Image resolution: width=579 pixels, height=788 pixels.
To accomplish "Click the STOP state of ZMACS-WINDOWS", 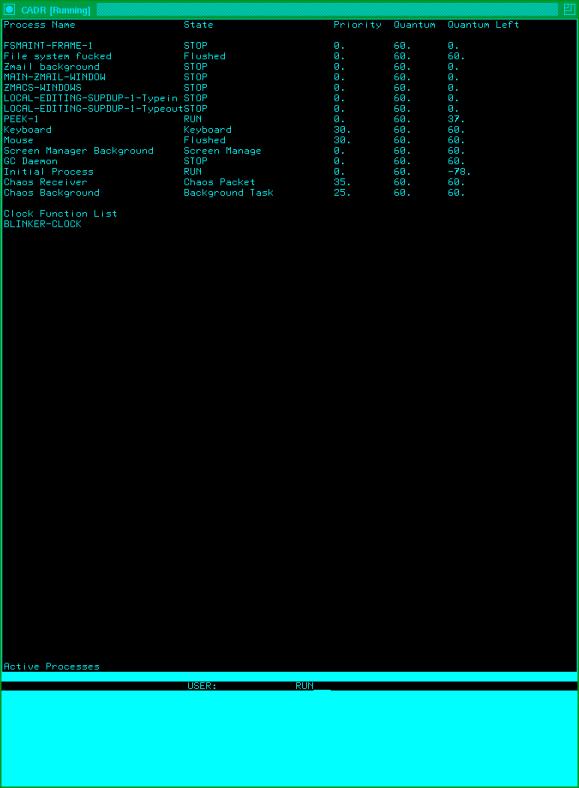I will (x=195, y=87).
